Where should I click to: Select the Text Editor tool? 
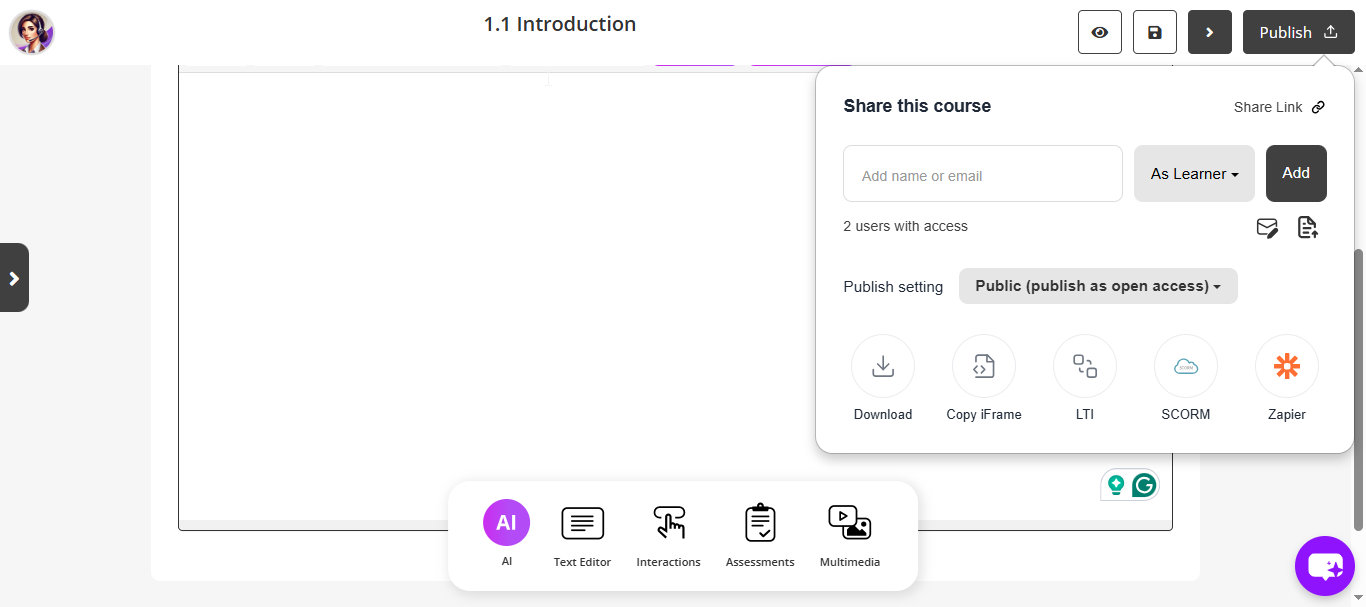coord(582,523)
